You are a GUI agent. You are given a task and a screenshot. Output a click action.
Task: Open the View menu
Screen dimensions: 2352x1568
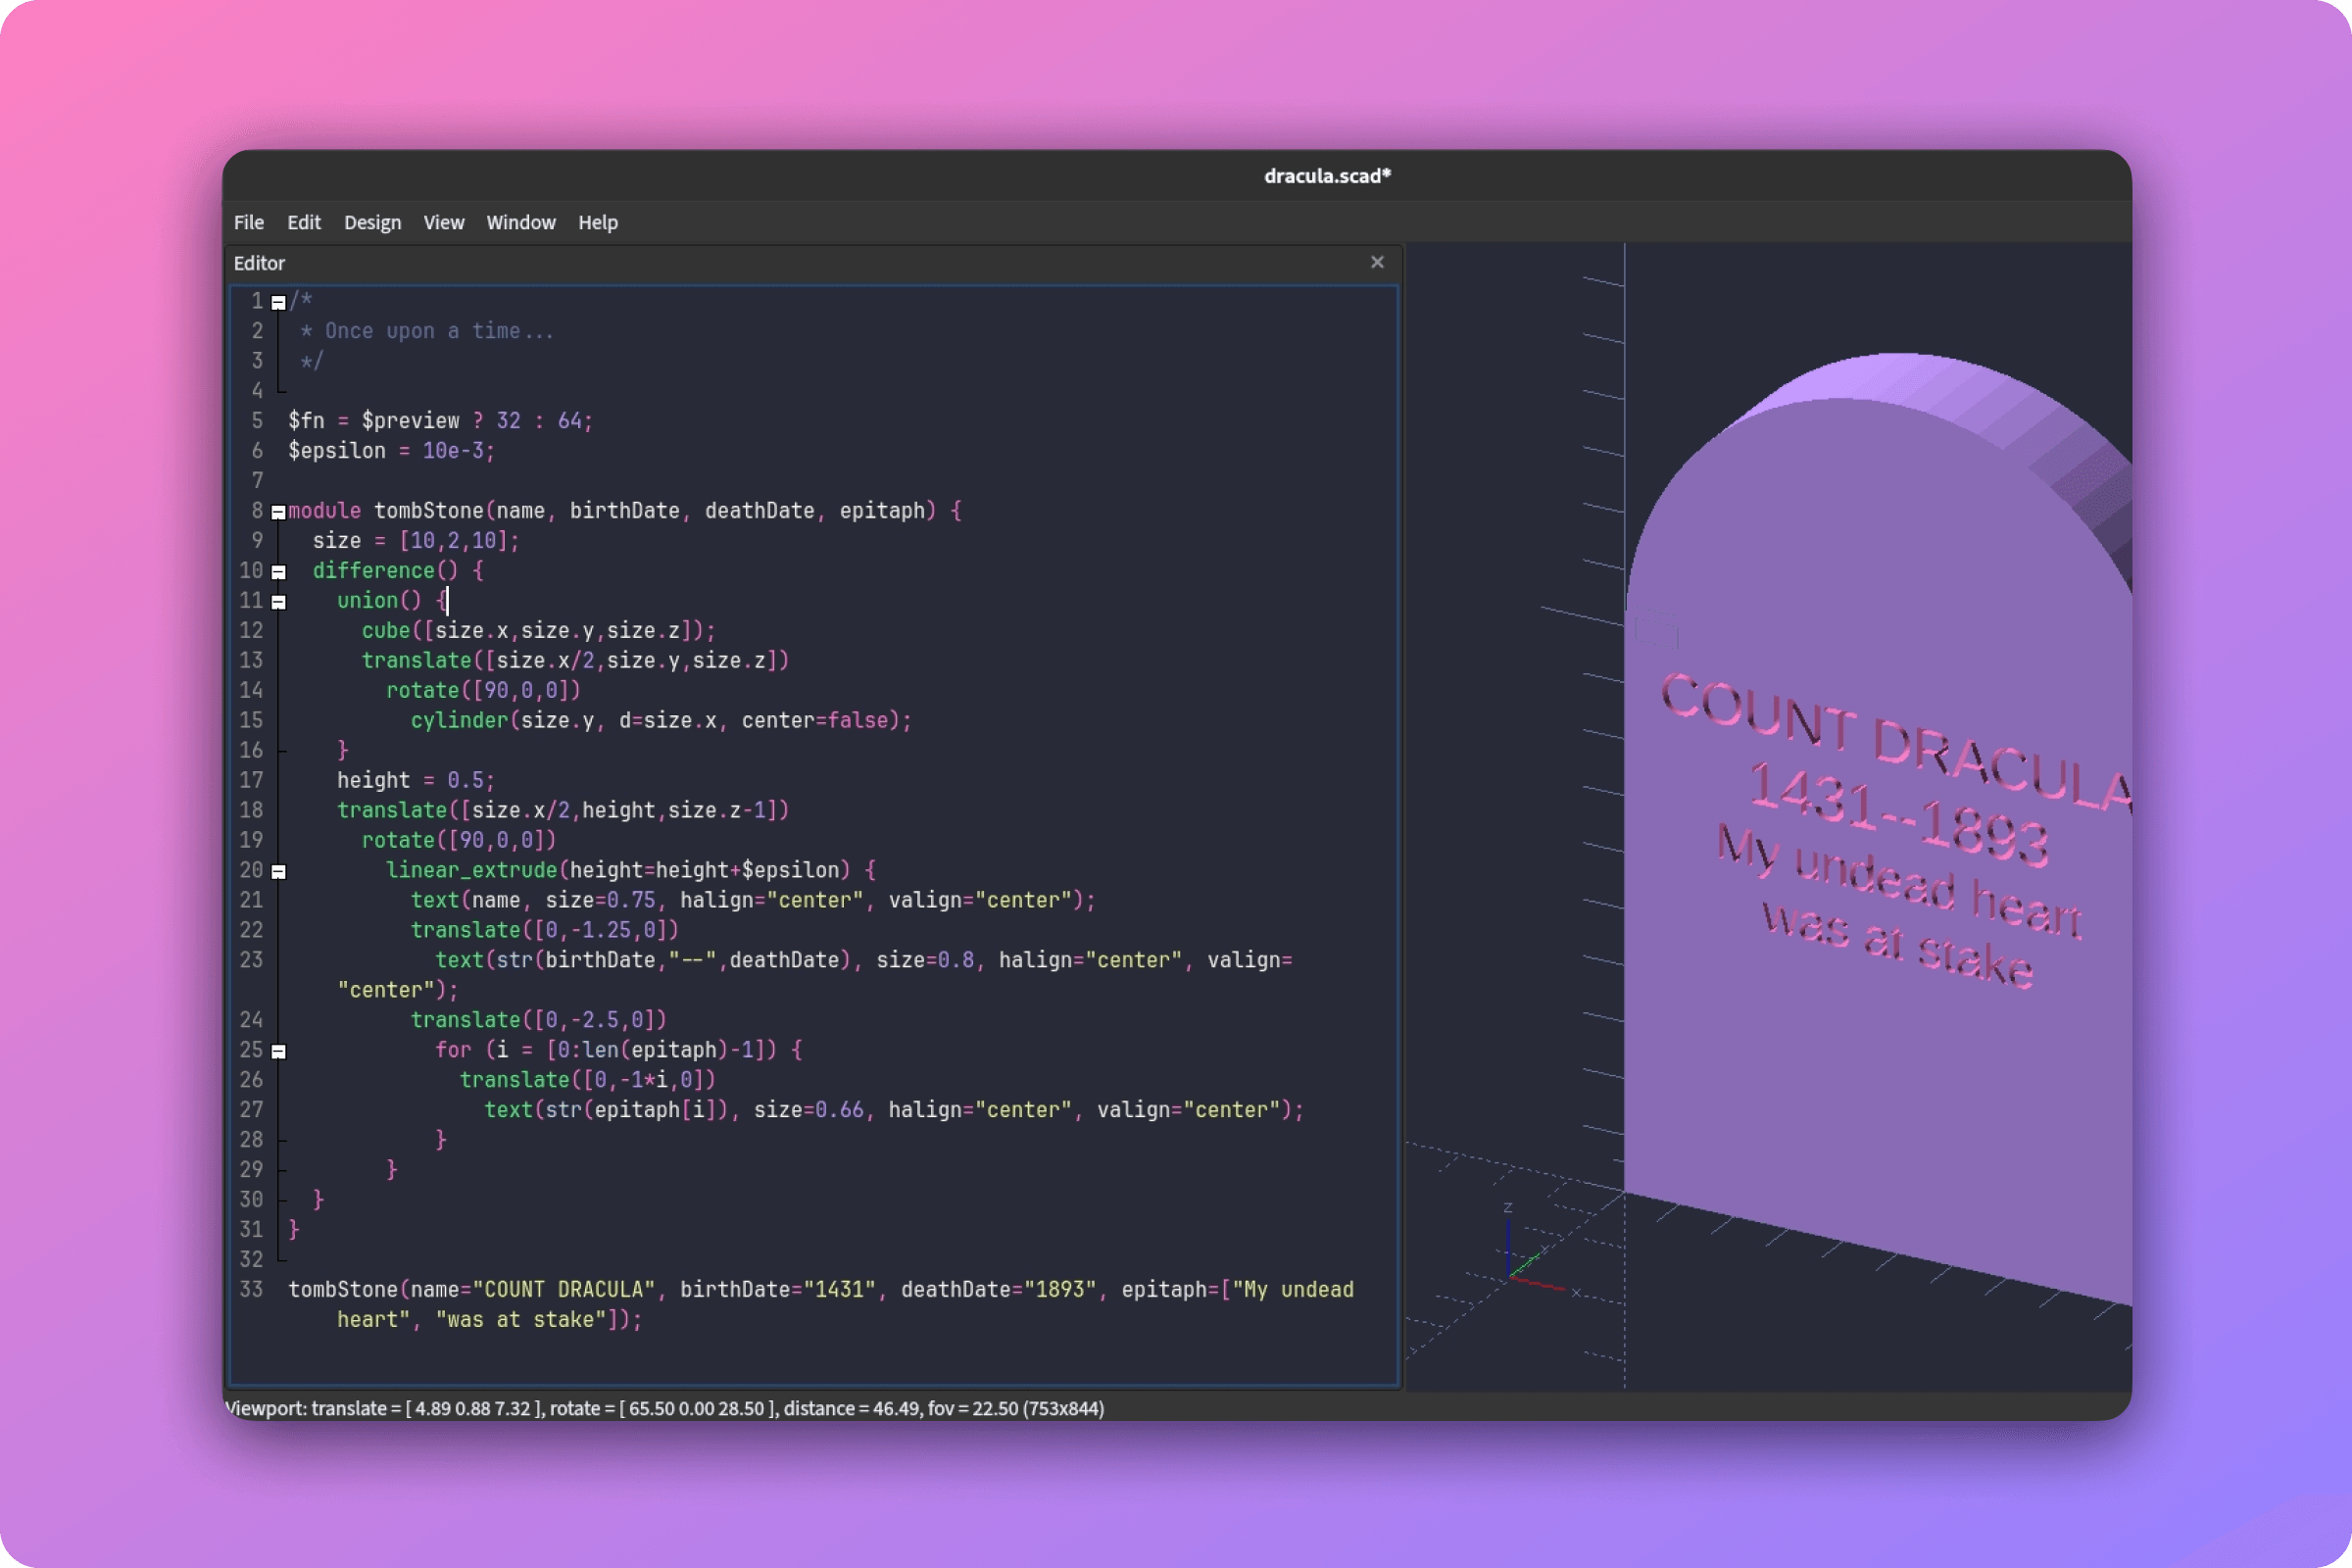(443, 222)
